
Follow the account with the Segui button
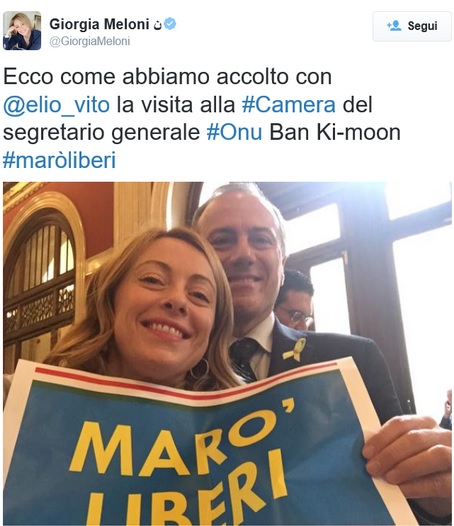click(x=412, y=26)
